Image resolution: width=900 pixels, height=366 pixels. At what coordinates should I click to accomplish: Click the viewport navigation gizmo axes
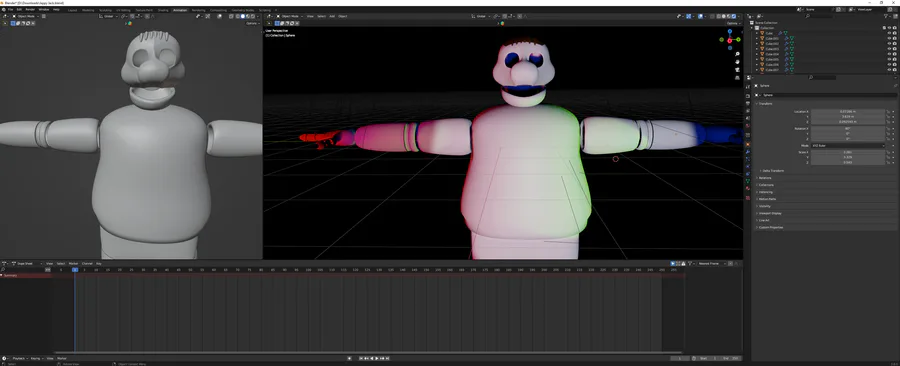(x=730, y=40)
